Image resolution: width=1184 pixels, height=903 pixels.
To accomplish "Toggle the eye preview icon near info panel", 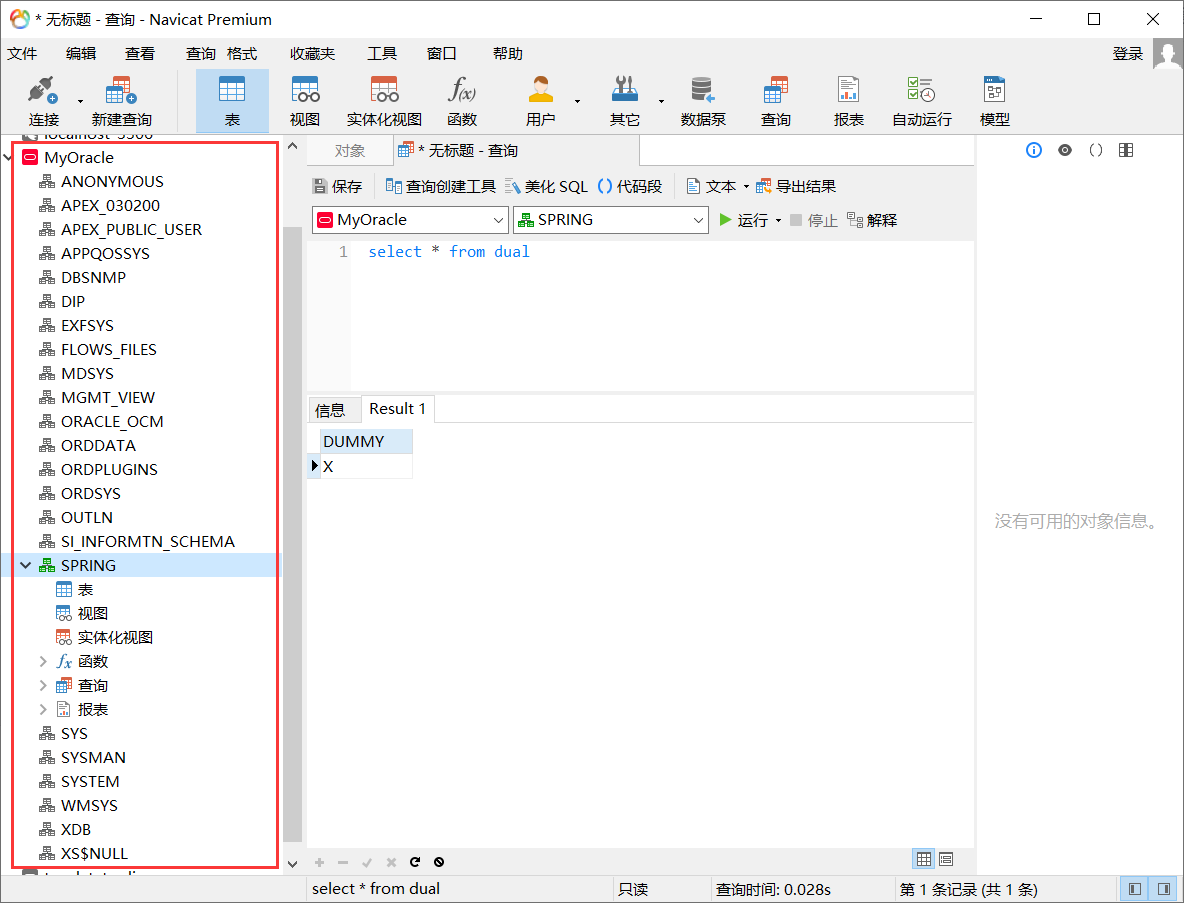I will (1064, 150).
